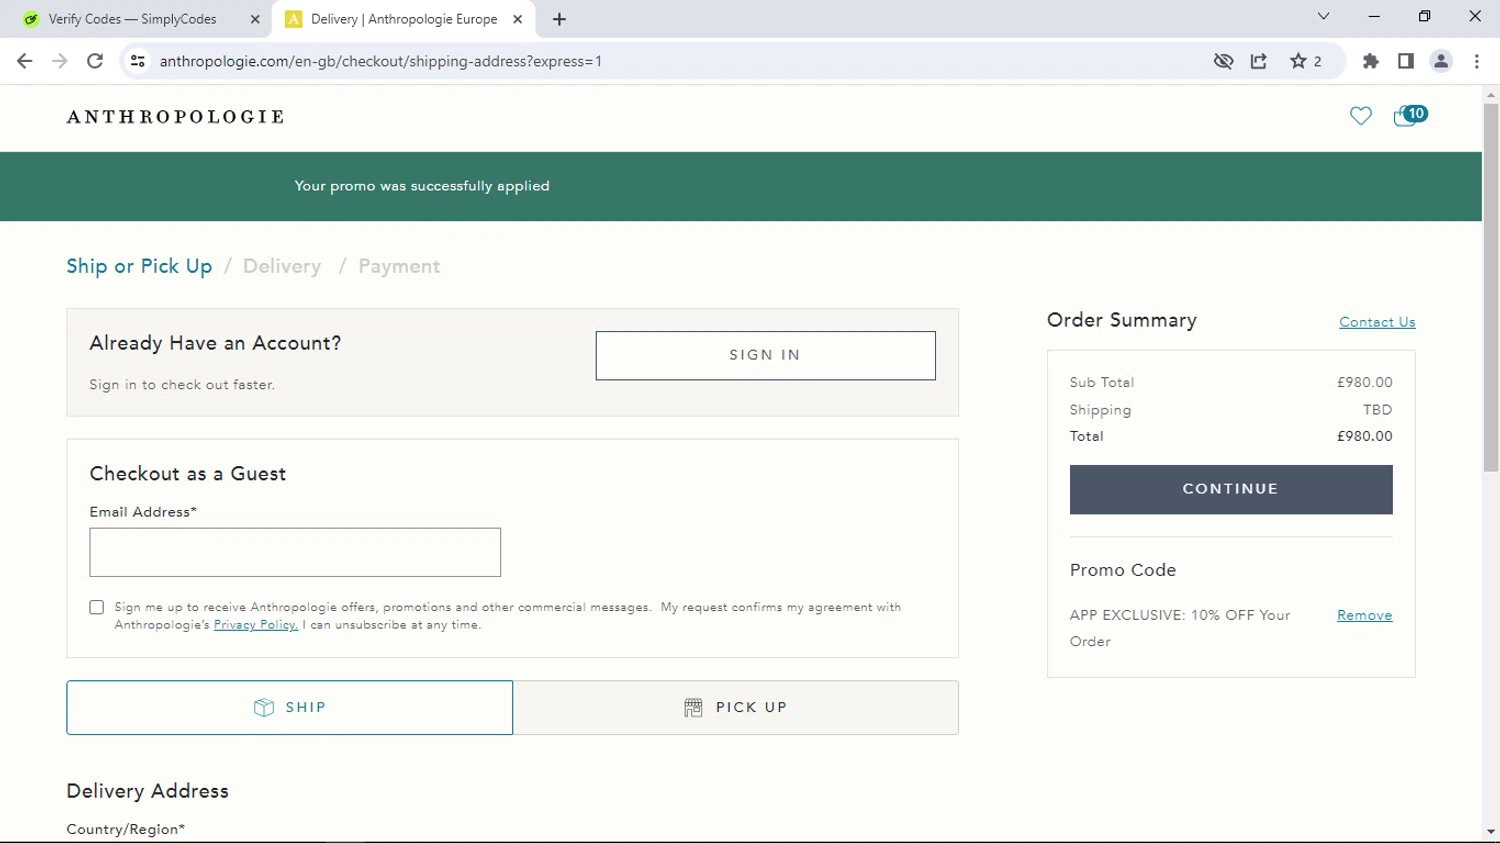Click the browser forward arrow
Image resolution: width=1500 pixels, height=843 pixels.
[x=60, y=61]
